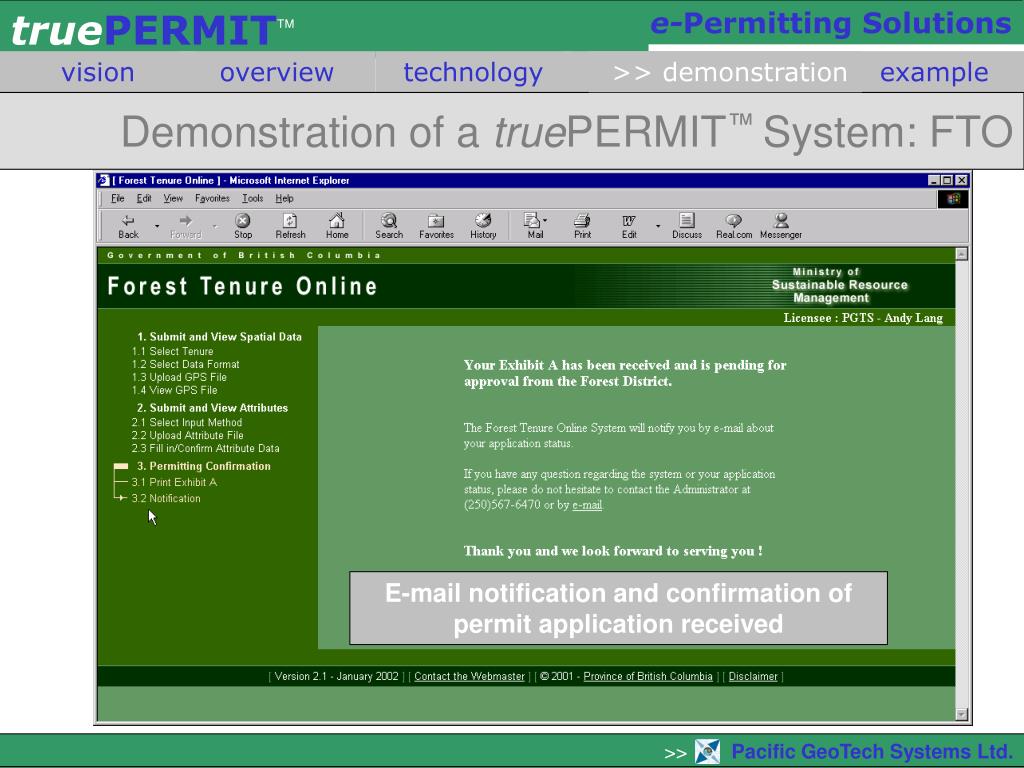Click the Licensee : PGTS - Andy Lang text
1024x768 pixels.
pyautogui.click(x=863, y=318)
